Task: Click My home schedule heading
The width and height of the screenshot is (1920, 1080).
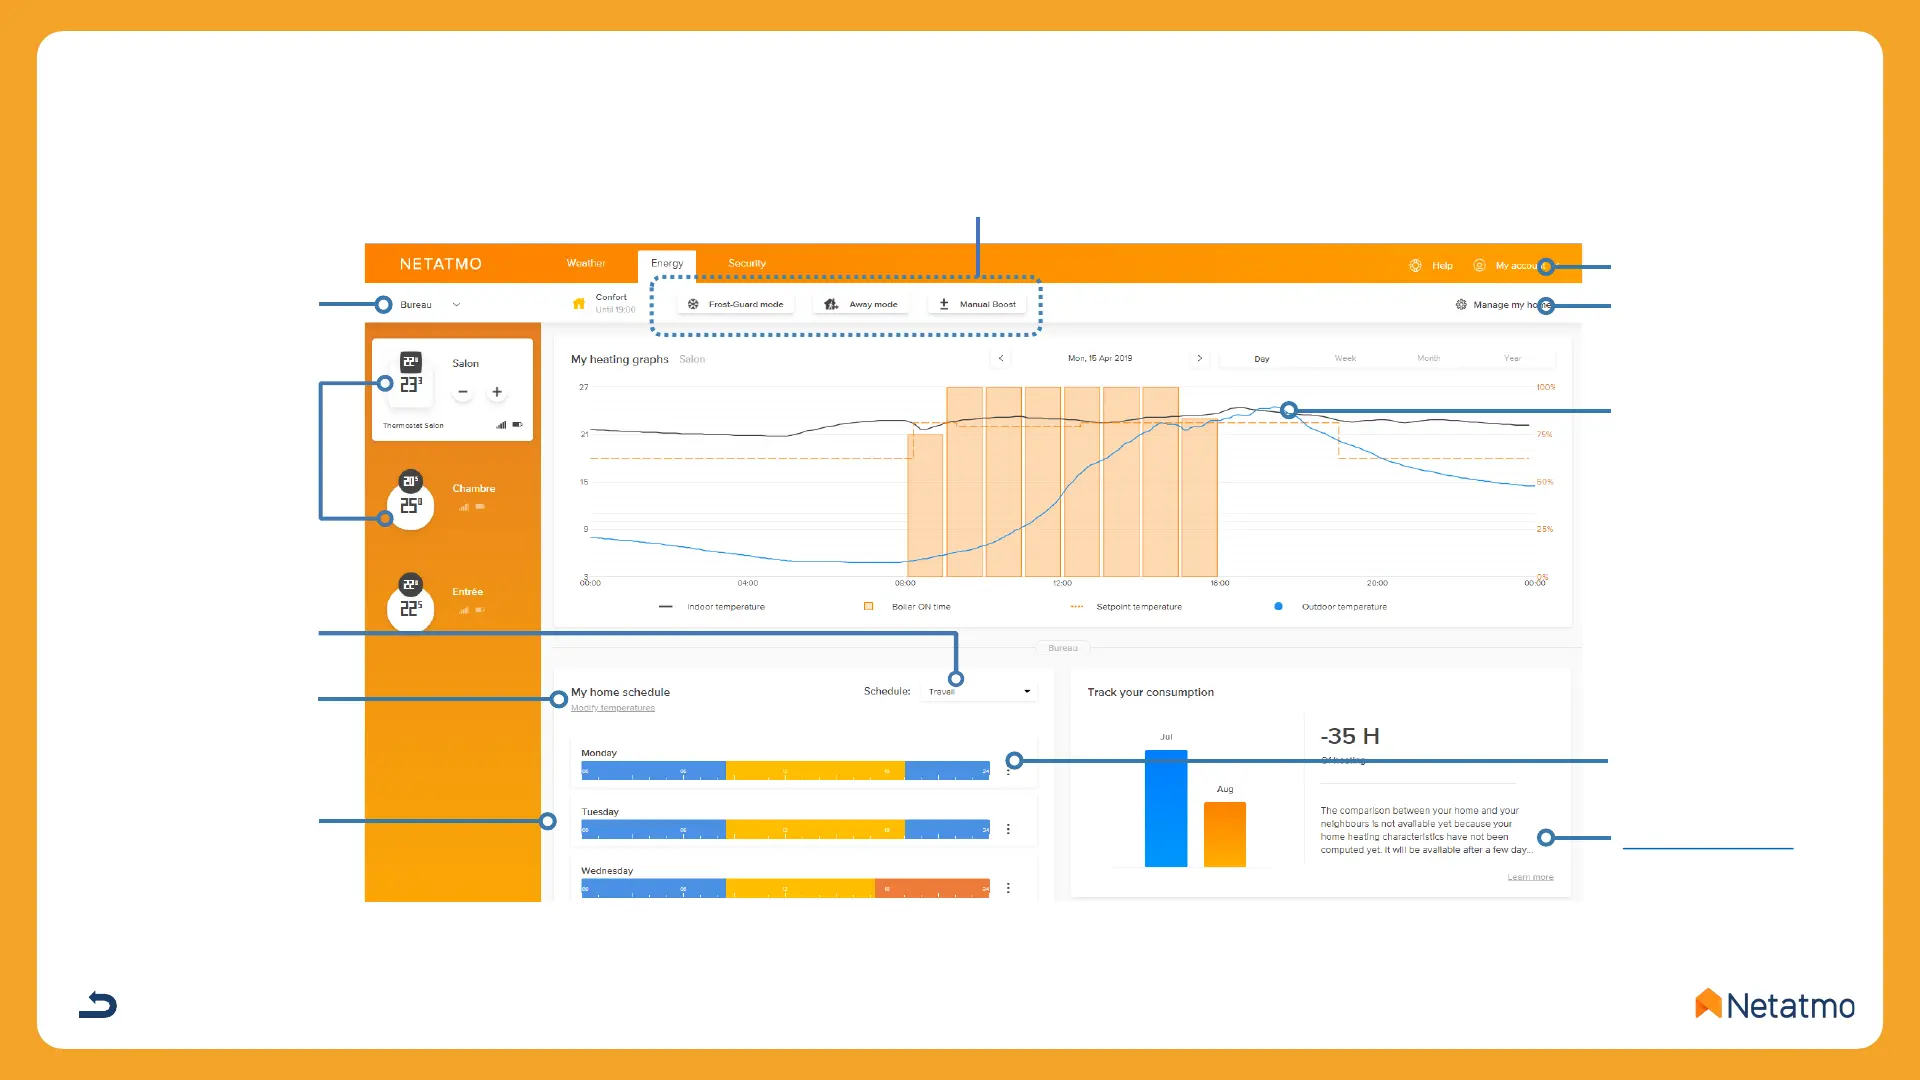Action: point(620,692)
